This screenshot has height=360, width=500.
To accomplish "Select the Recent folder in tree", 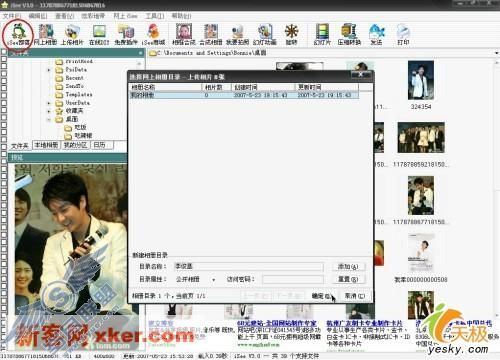I will point(74,78).
